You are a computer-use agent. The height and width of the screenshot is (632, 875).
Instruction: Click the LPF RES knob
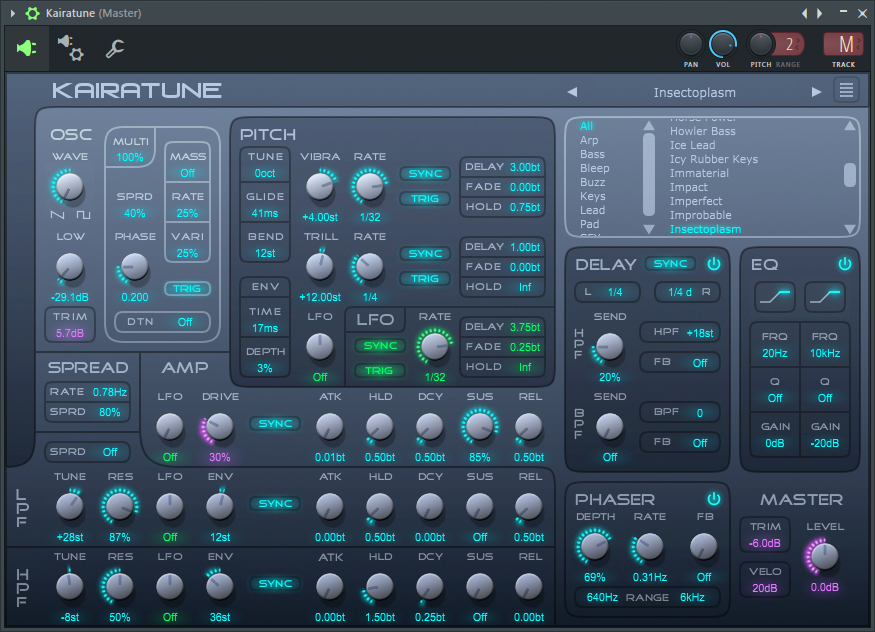point(119,506)
